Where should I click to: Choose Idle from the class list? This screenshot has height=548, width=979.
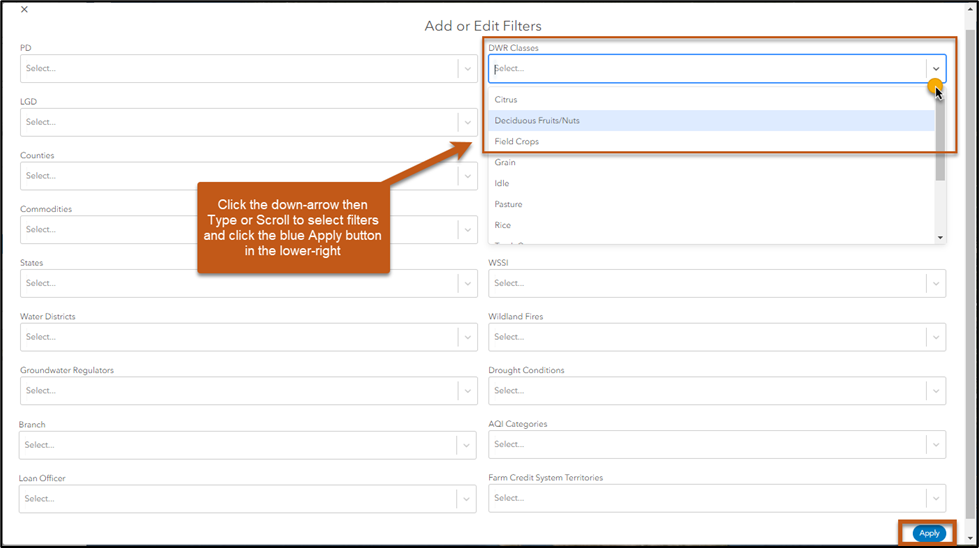[x=502, y=184]
